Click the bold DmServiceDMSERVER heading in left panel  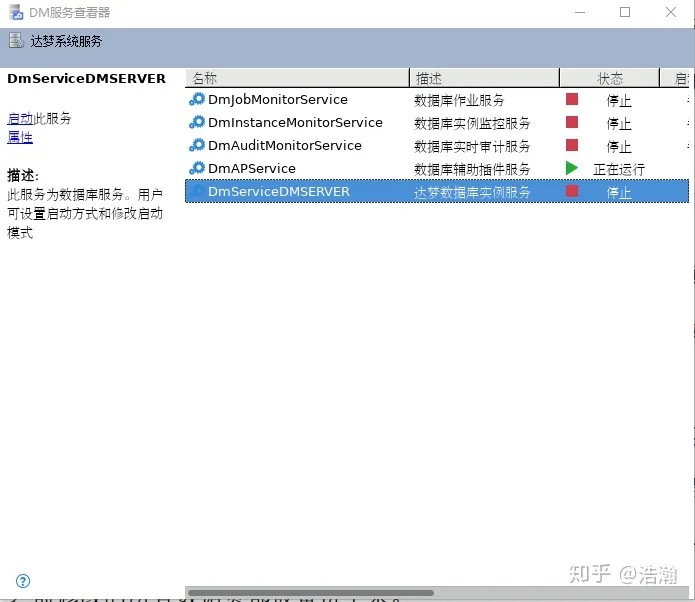point(86,78)
